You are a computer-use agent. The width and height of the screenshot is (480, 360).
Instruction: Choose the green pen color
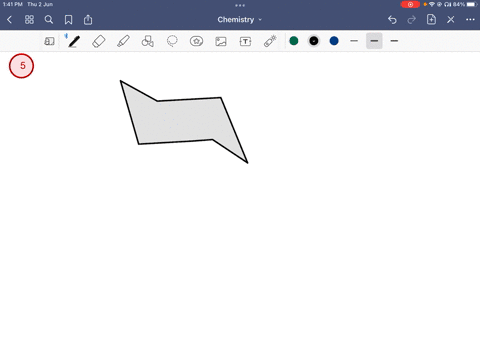point(294,41)
